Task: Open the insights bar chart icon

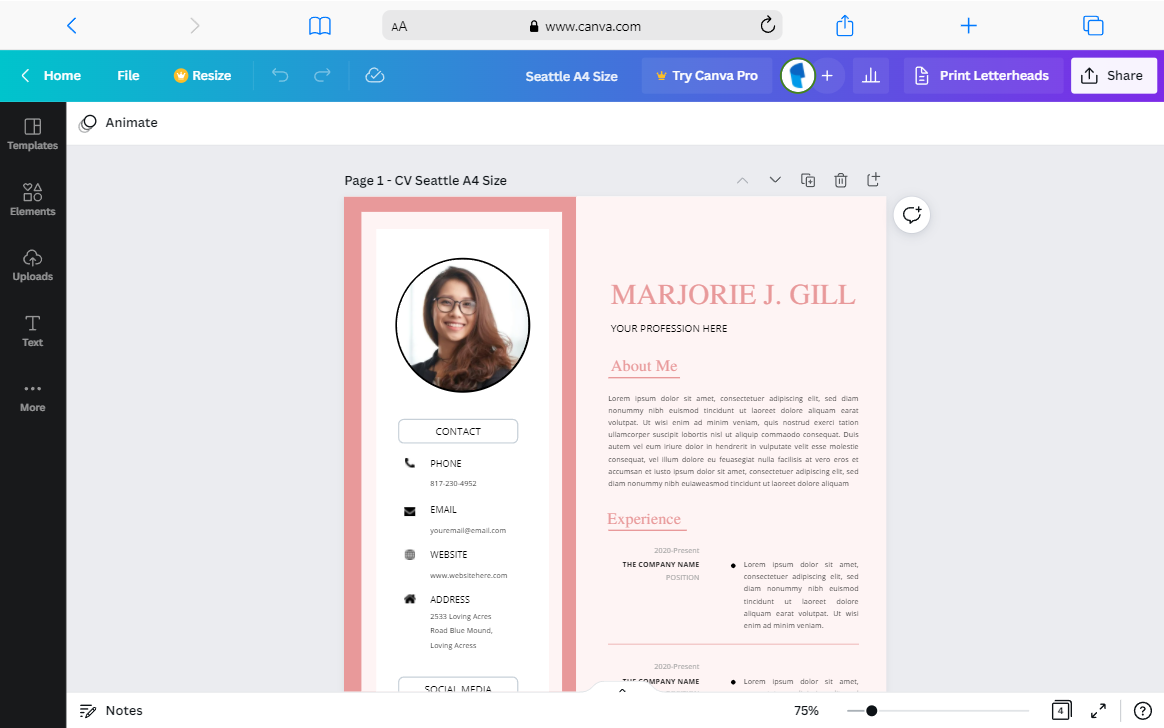Action: click(871, 76)
